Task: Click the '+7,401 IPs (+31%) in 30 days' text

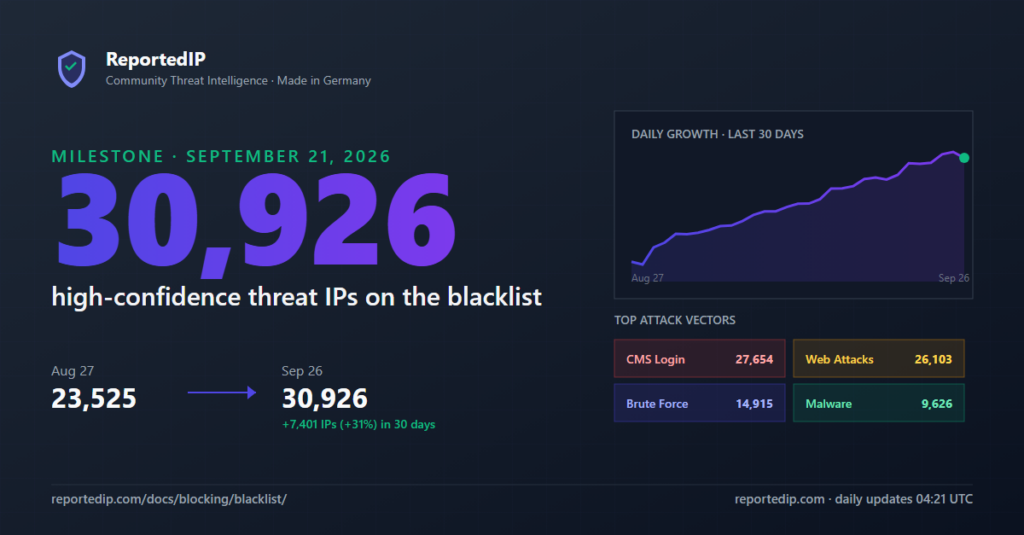Action: (359, 425)
